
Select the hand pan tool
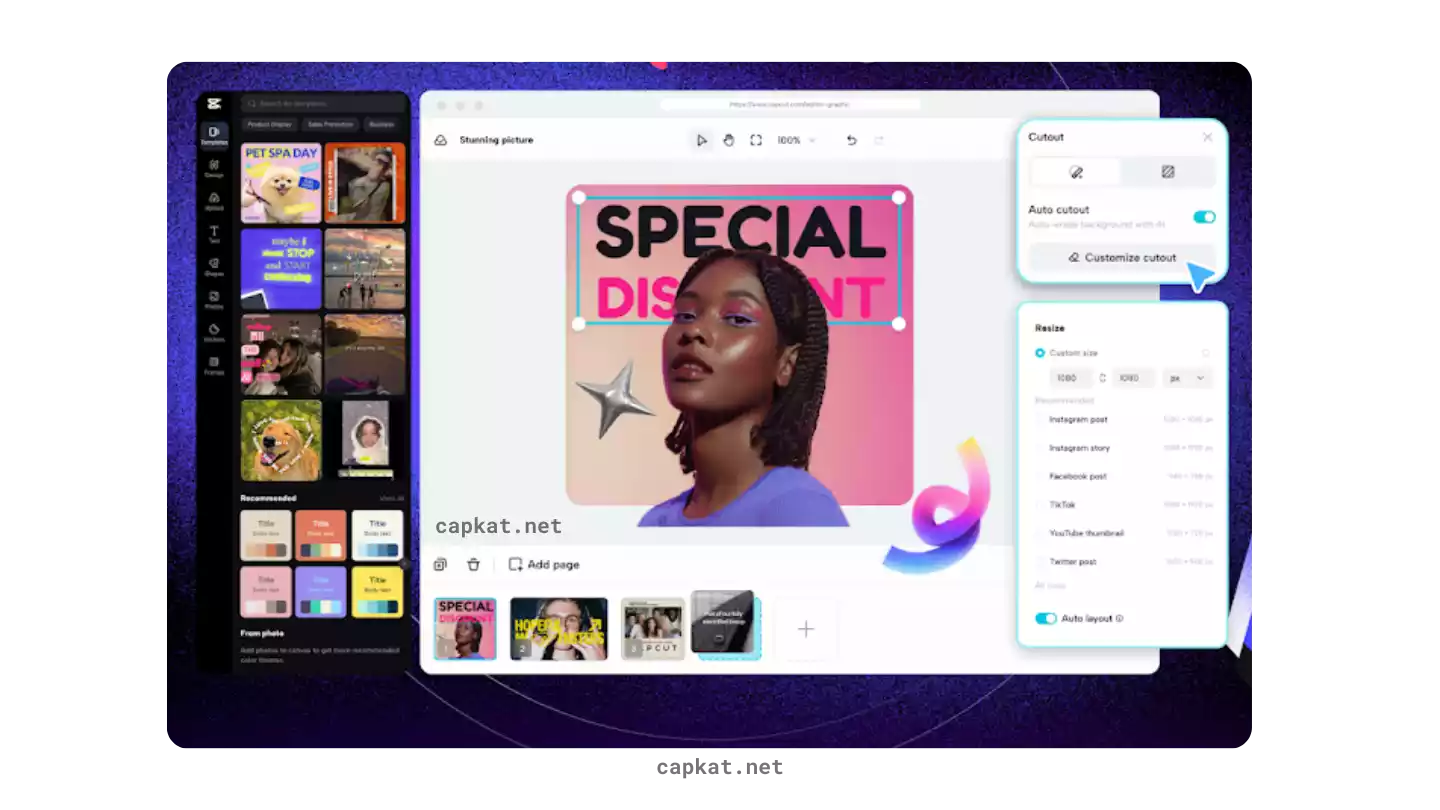[x=728, y=141]
